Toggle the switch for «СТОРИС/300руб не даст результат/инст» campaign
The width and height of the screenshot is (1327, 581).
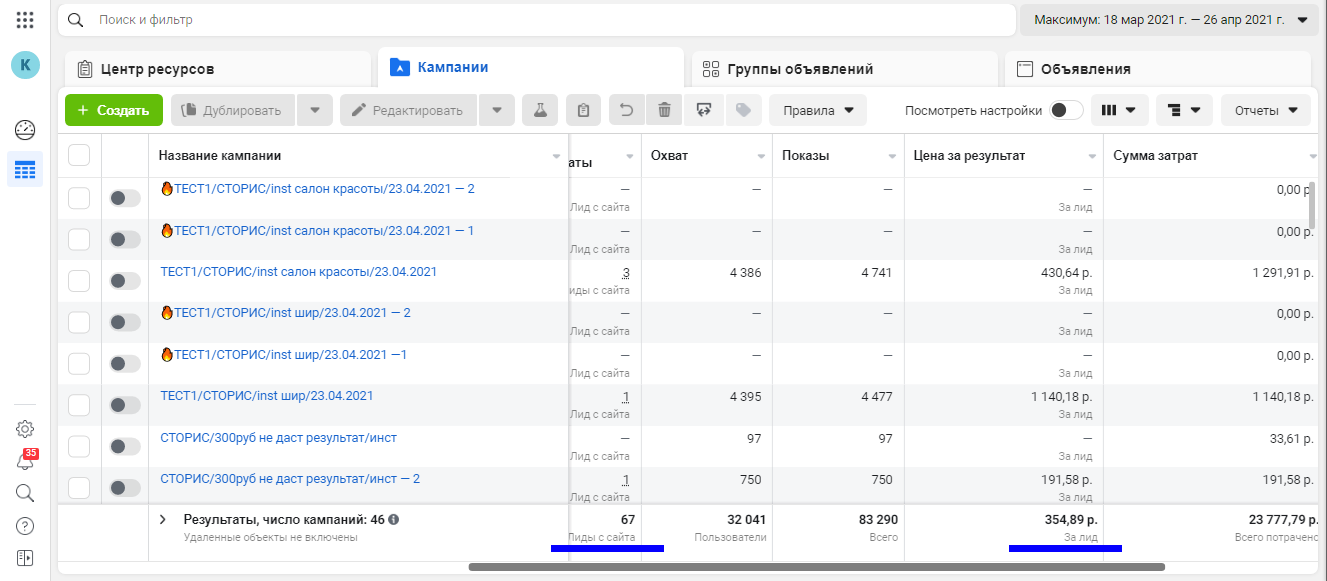tap(125, 447)
